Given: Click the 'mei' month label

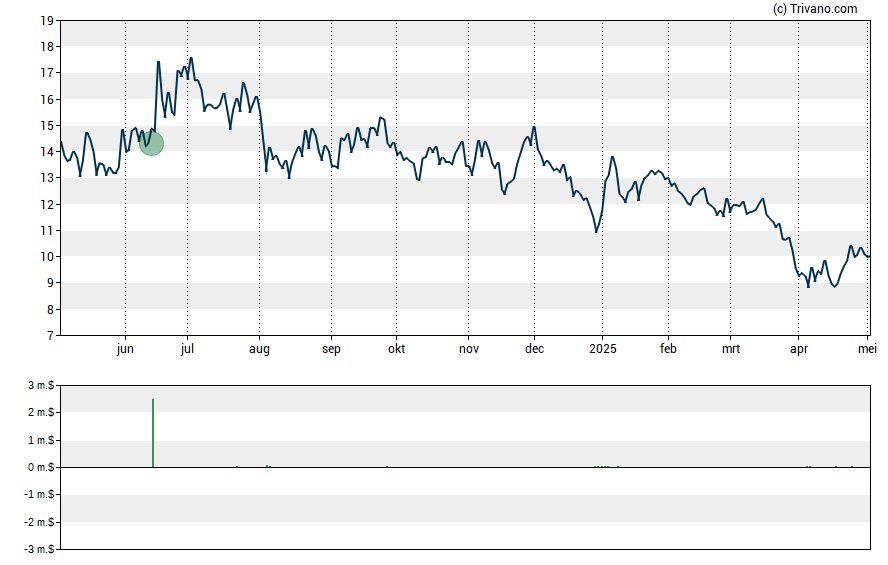Looking at the screenshot, I should pyautogui.click(x=867, y=348).
